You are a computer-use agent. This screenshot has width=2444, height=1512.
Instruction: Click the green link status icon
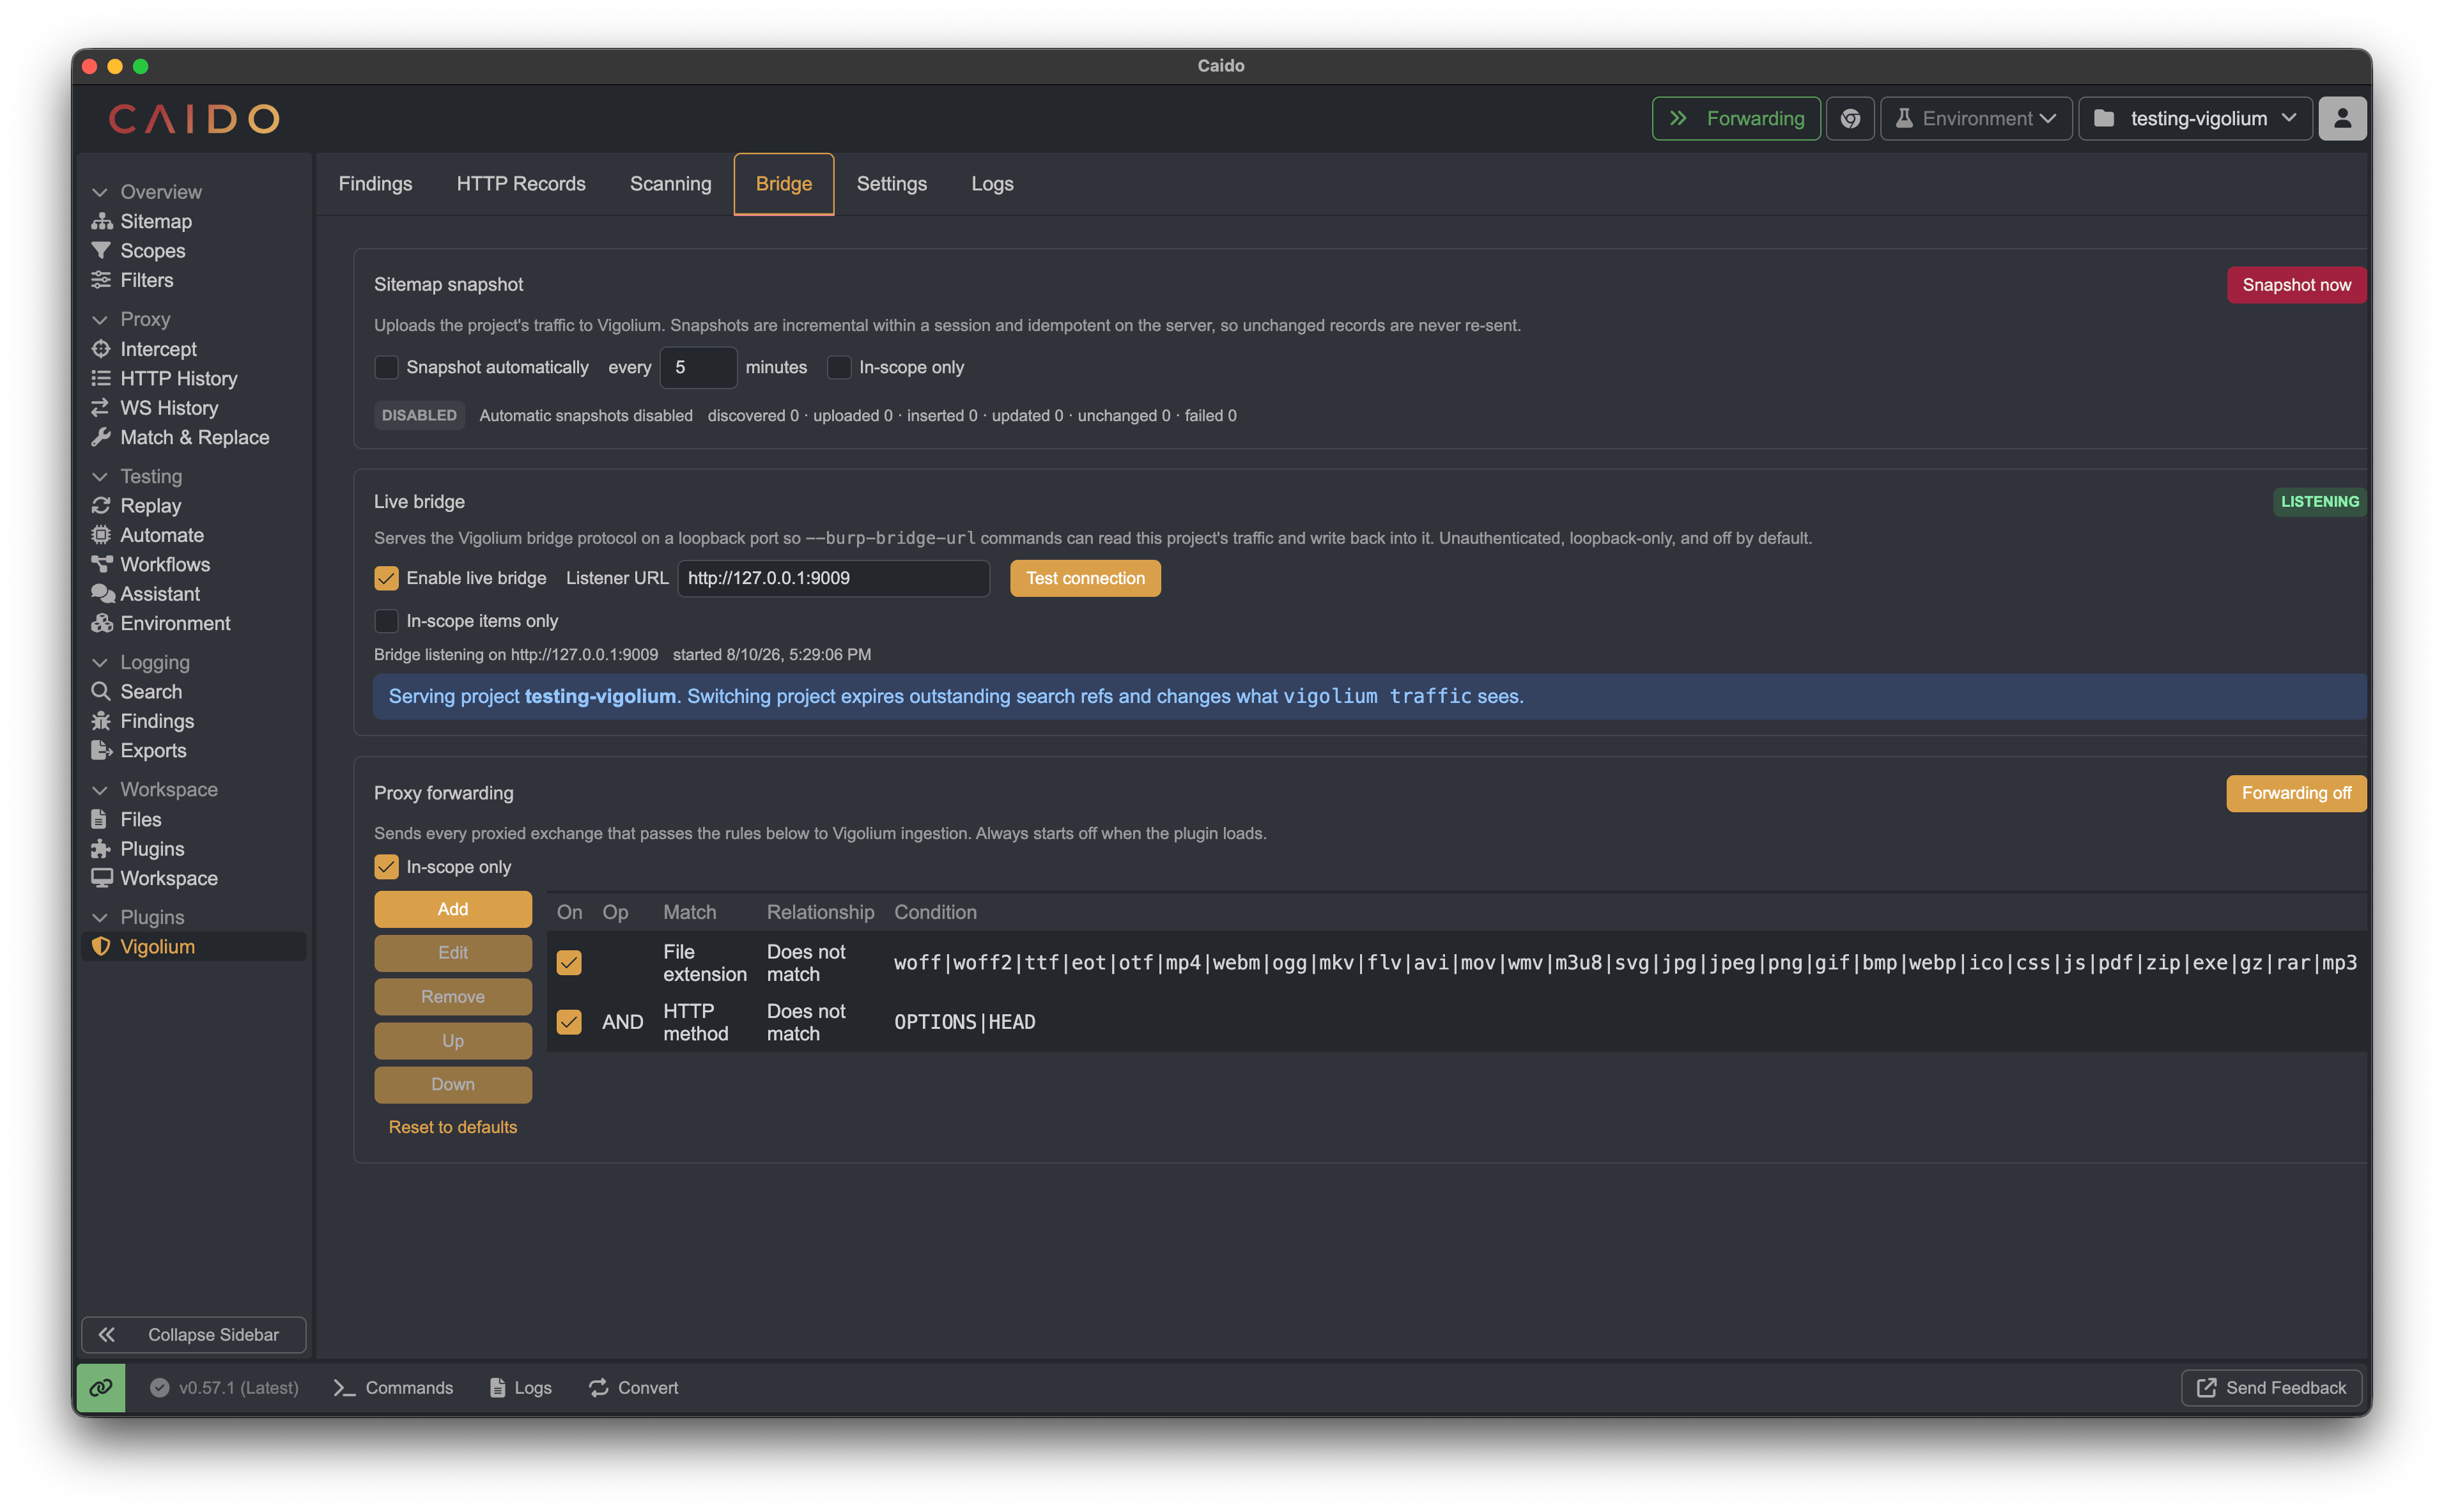[x=101, y=1388]
